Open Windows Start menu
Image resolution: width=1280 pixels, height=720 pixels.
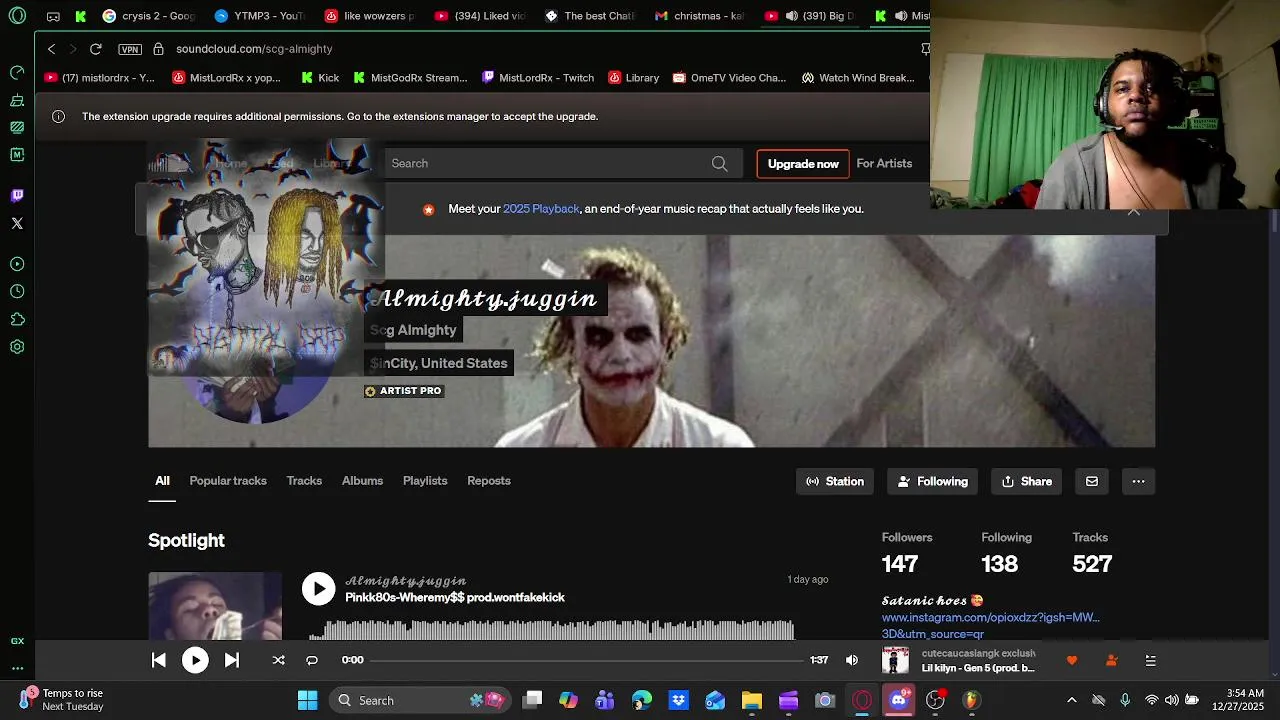point(307,700)
